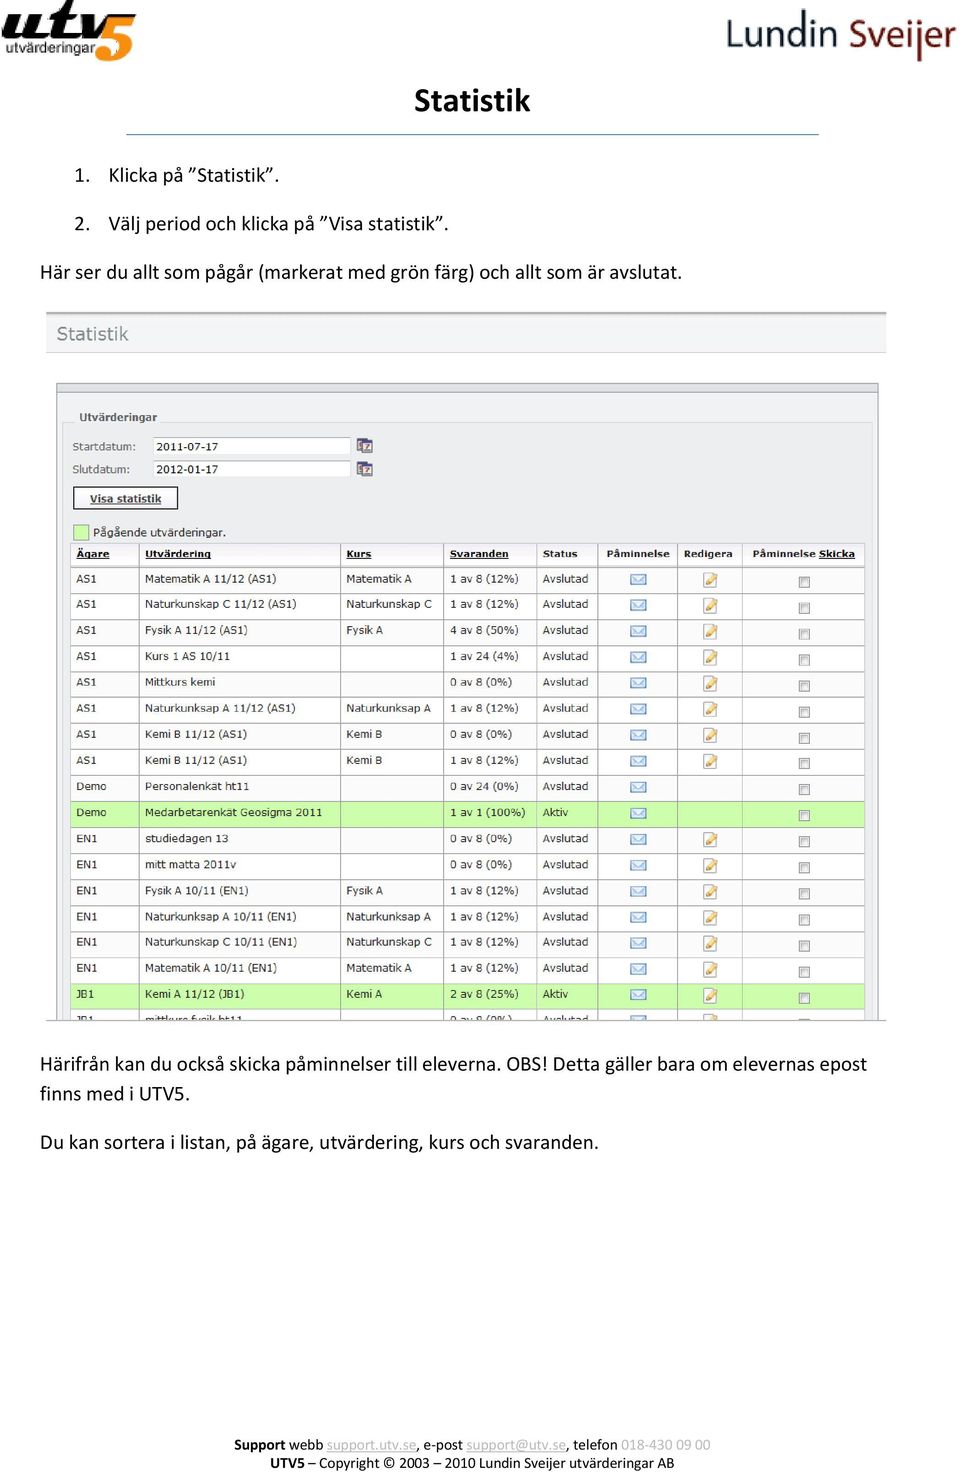Click the pencil icon for Naturkunksap A 10/11 (EN1)
Viewport: 960px width, 1472px height.
point(710,918)
